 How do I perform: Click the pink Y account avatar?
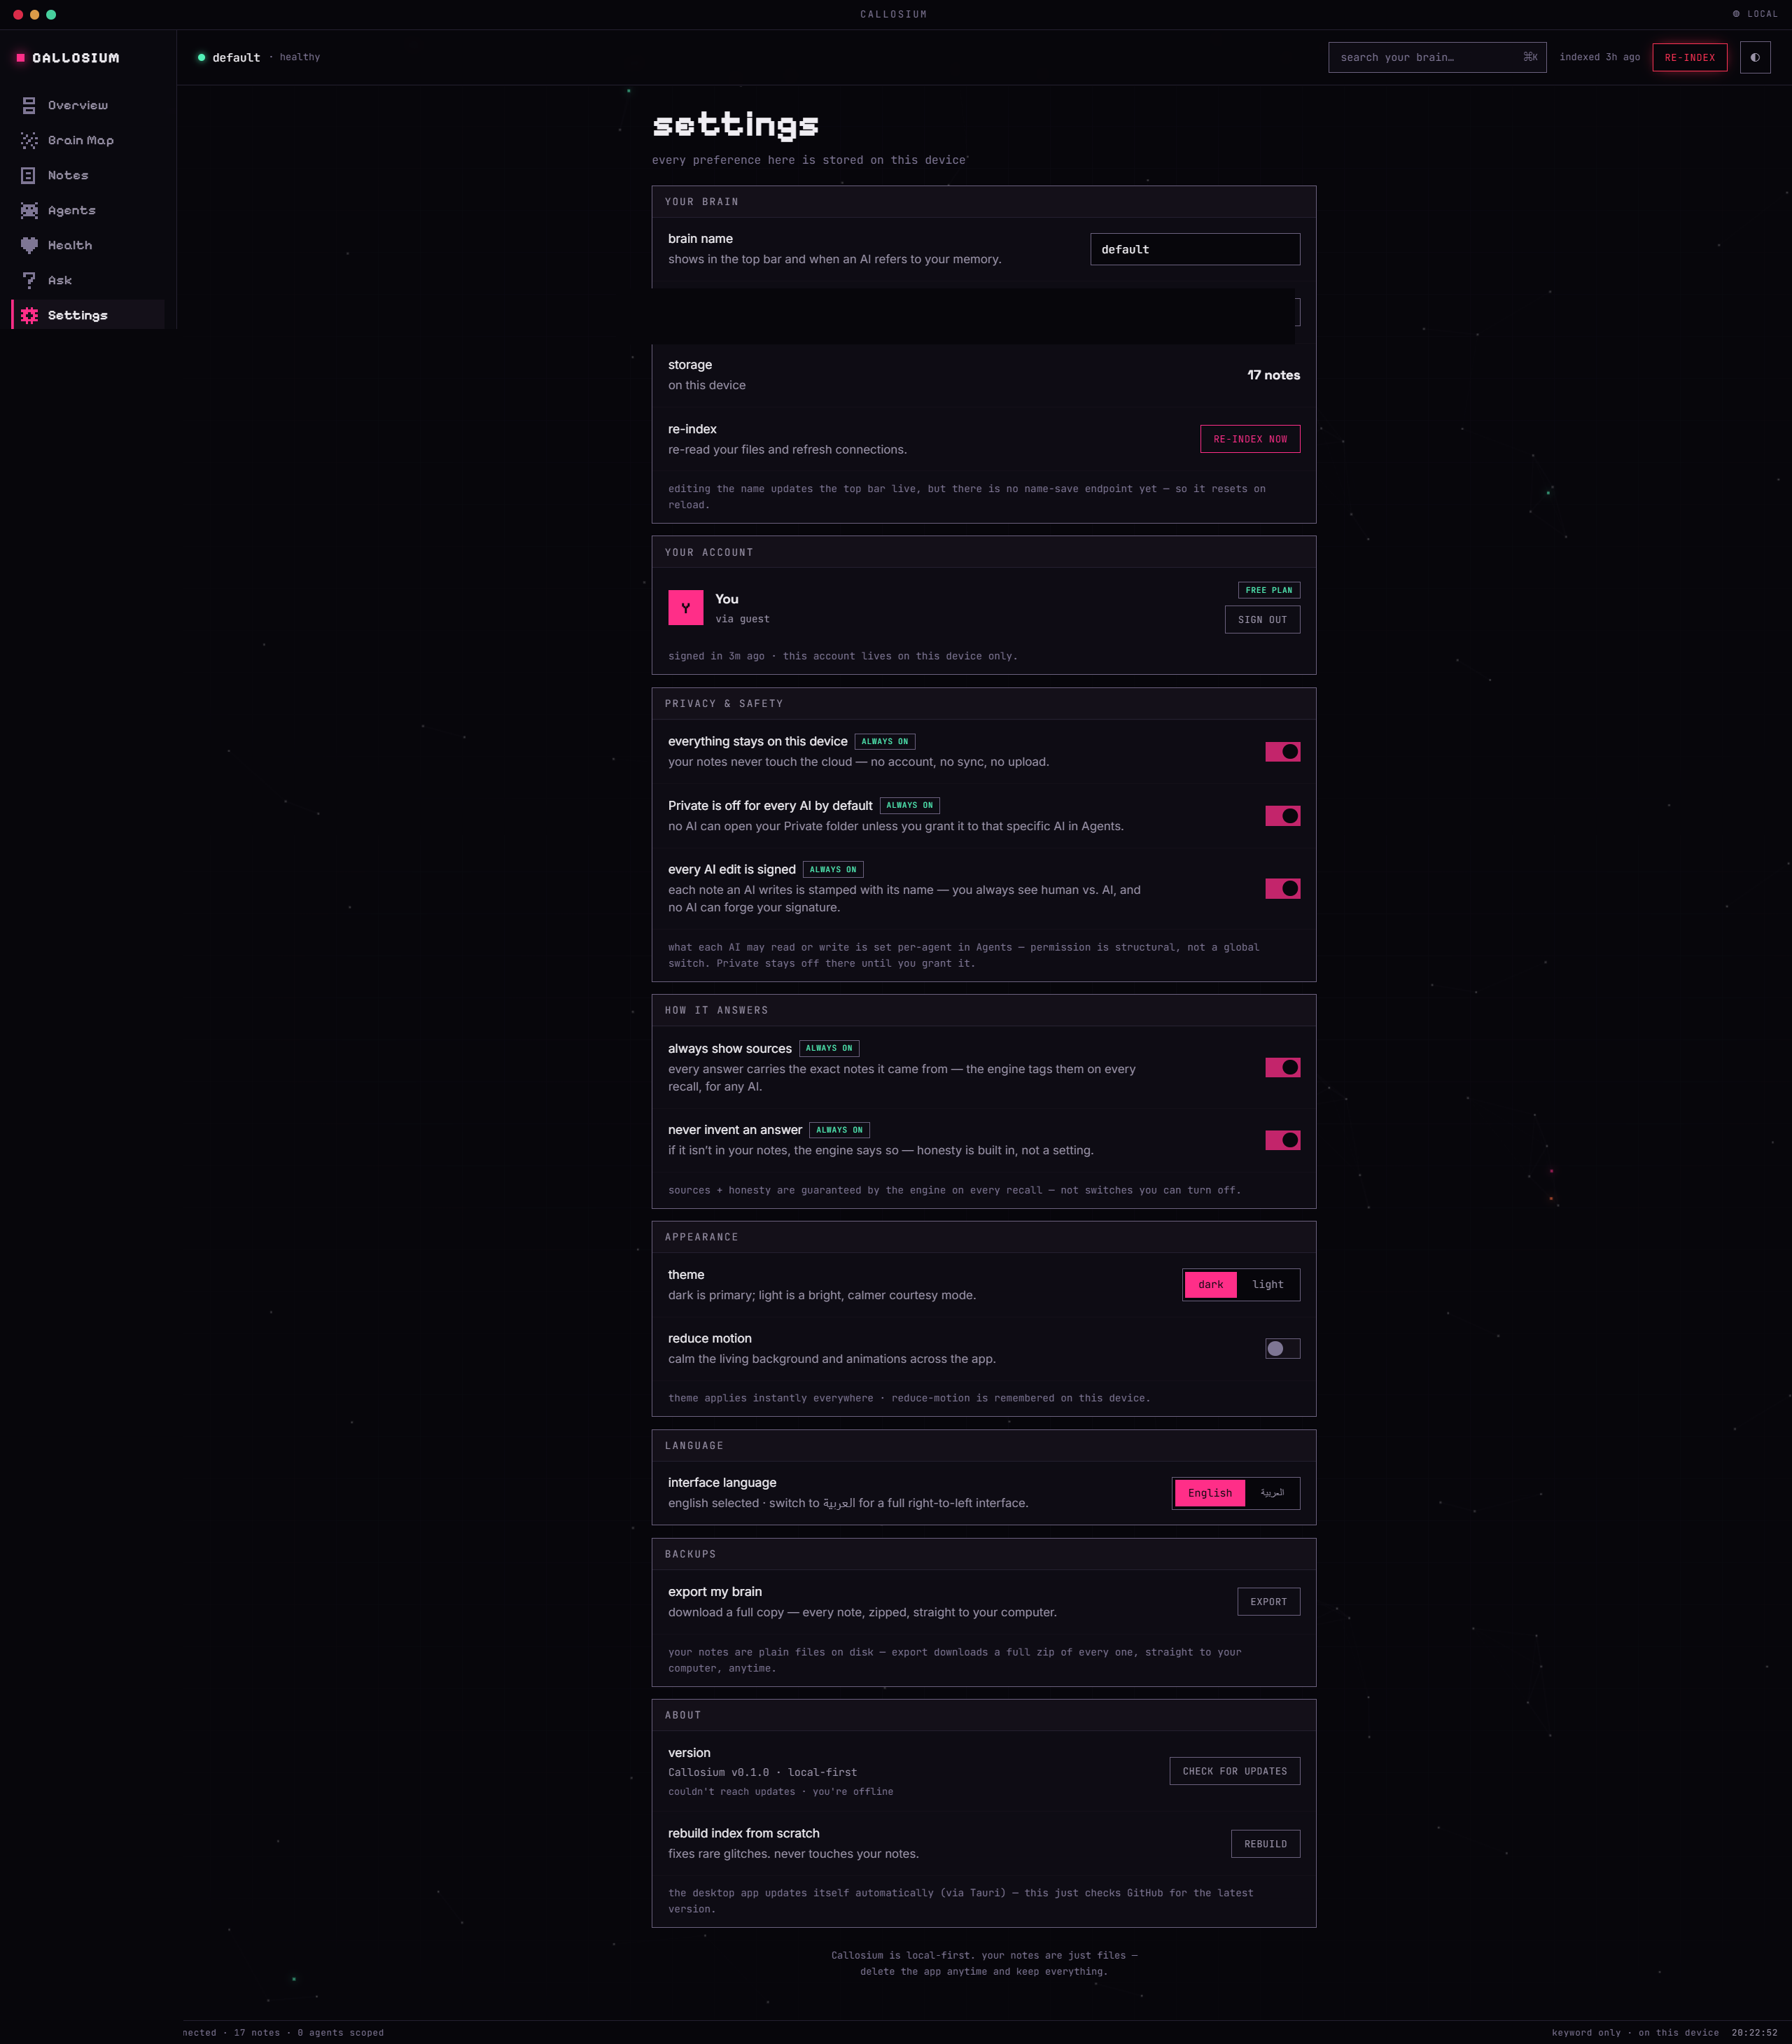[x=686, y=607]
